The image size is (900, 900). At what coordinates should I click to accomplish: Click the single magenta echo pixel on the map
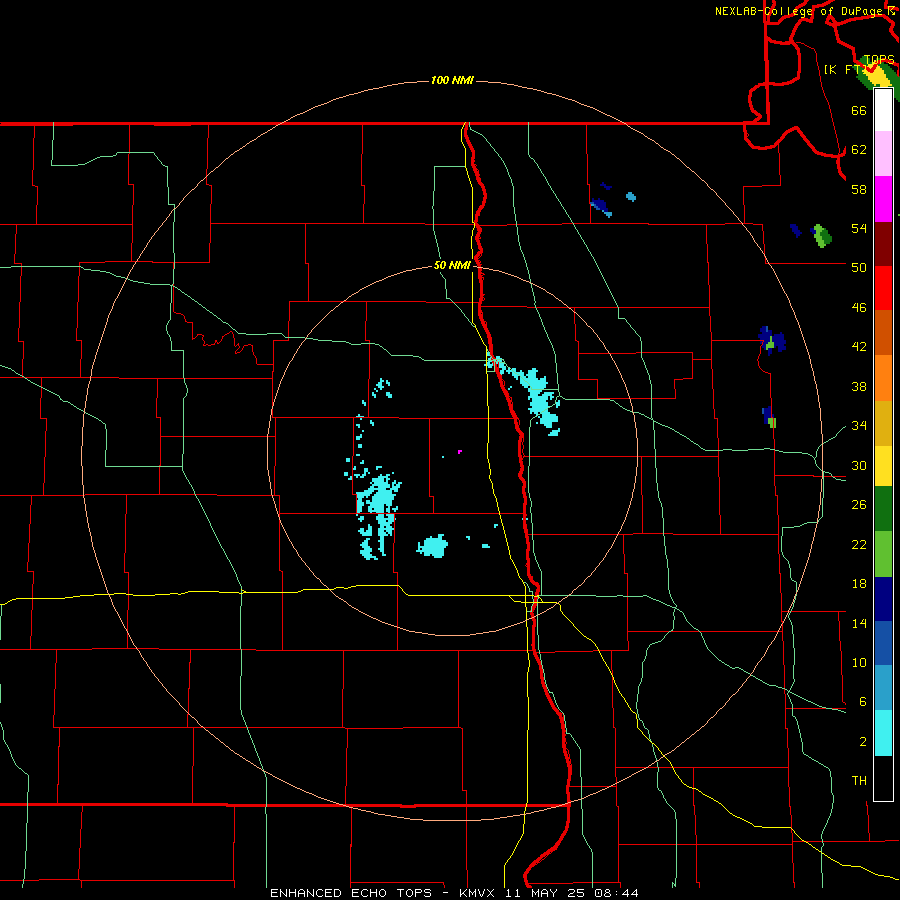pyautogui.click(x=460, y=452)
